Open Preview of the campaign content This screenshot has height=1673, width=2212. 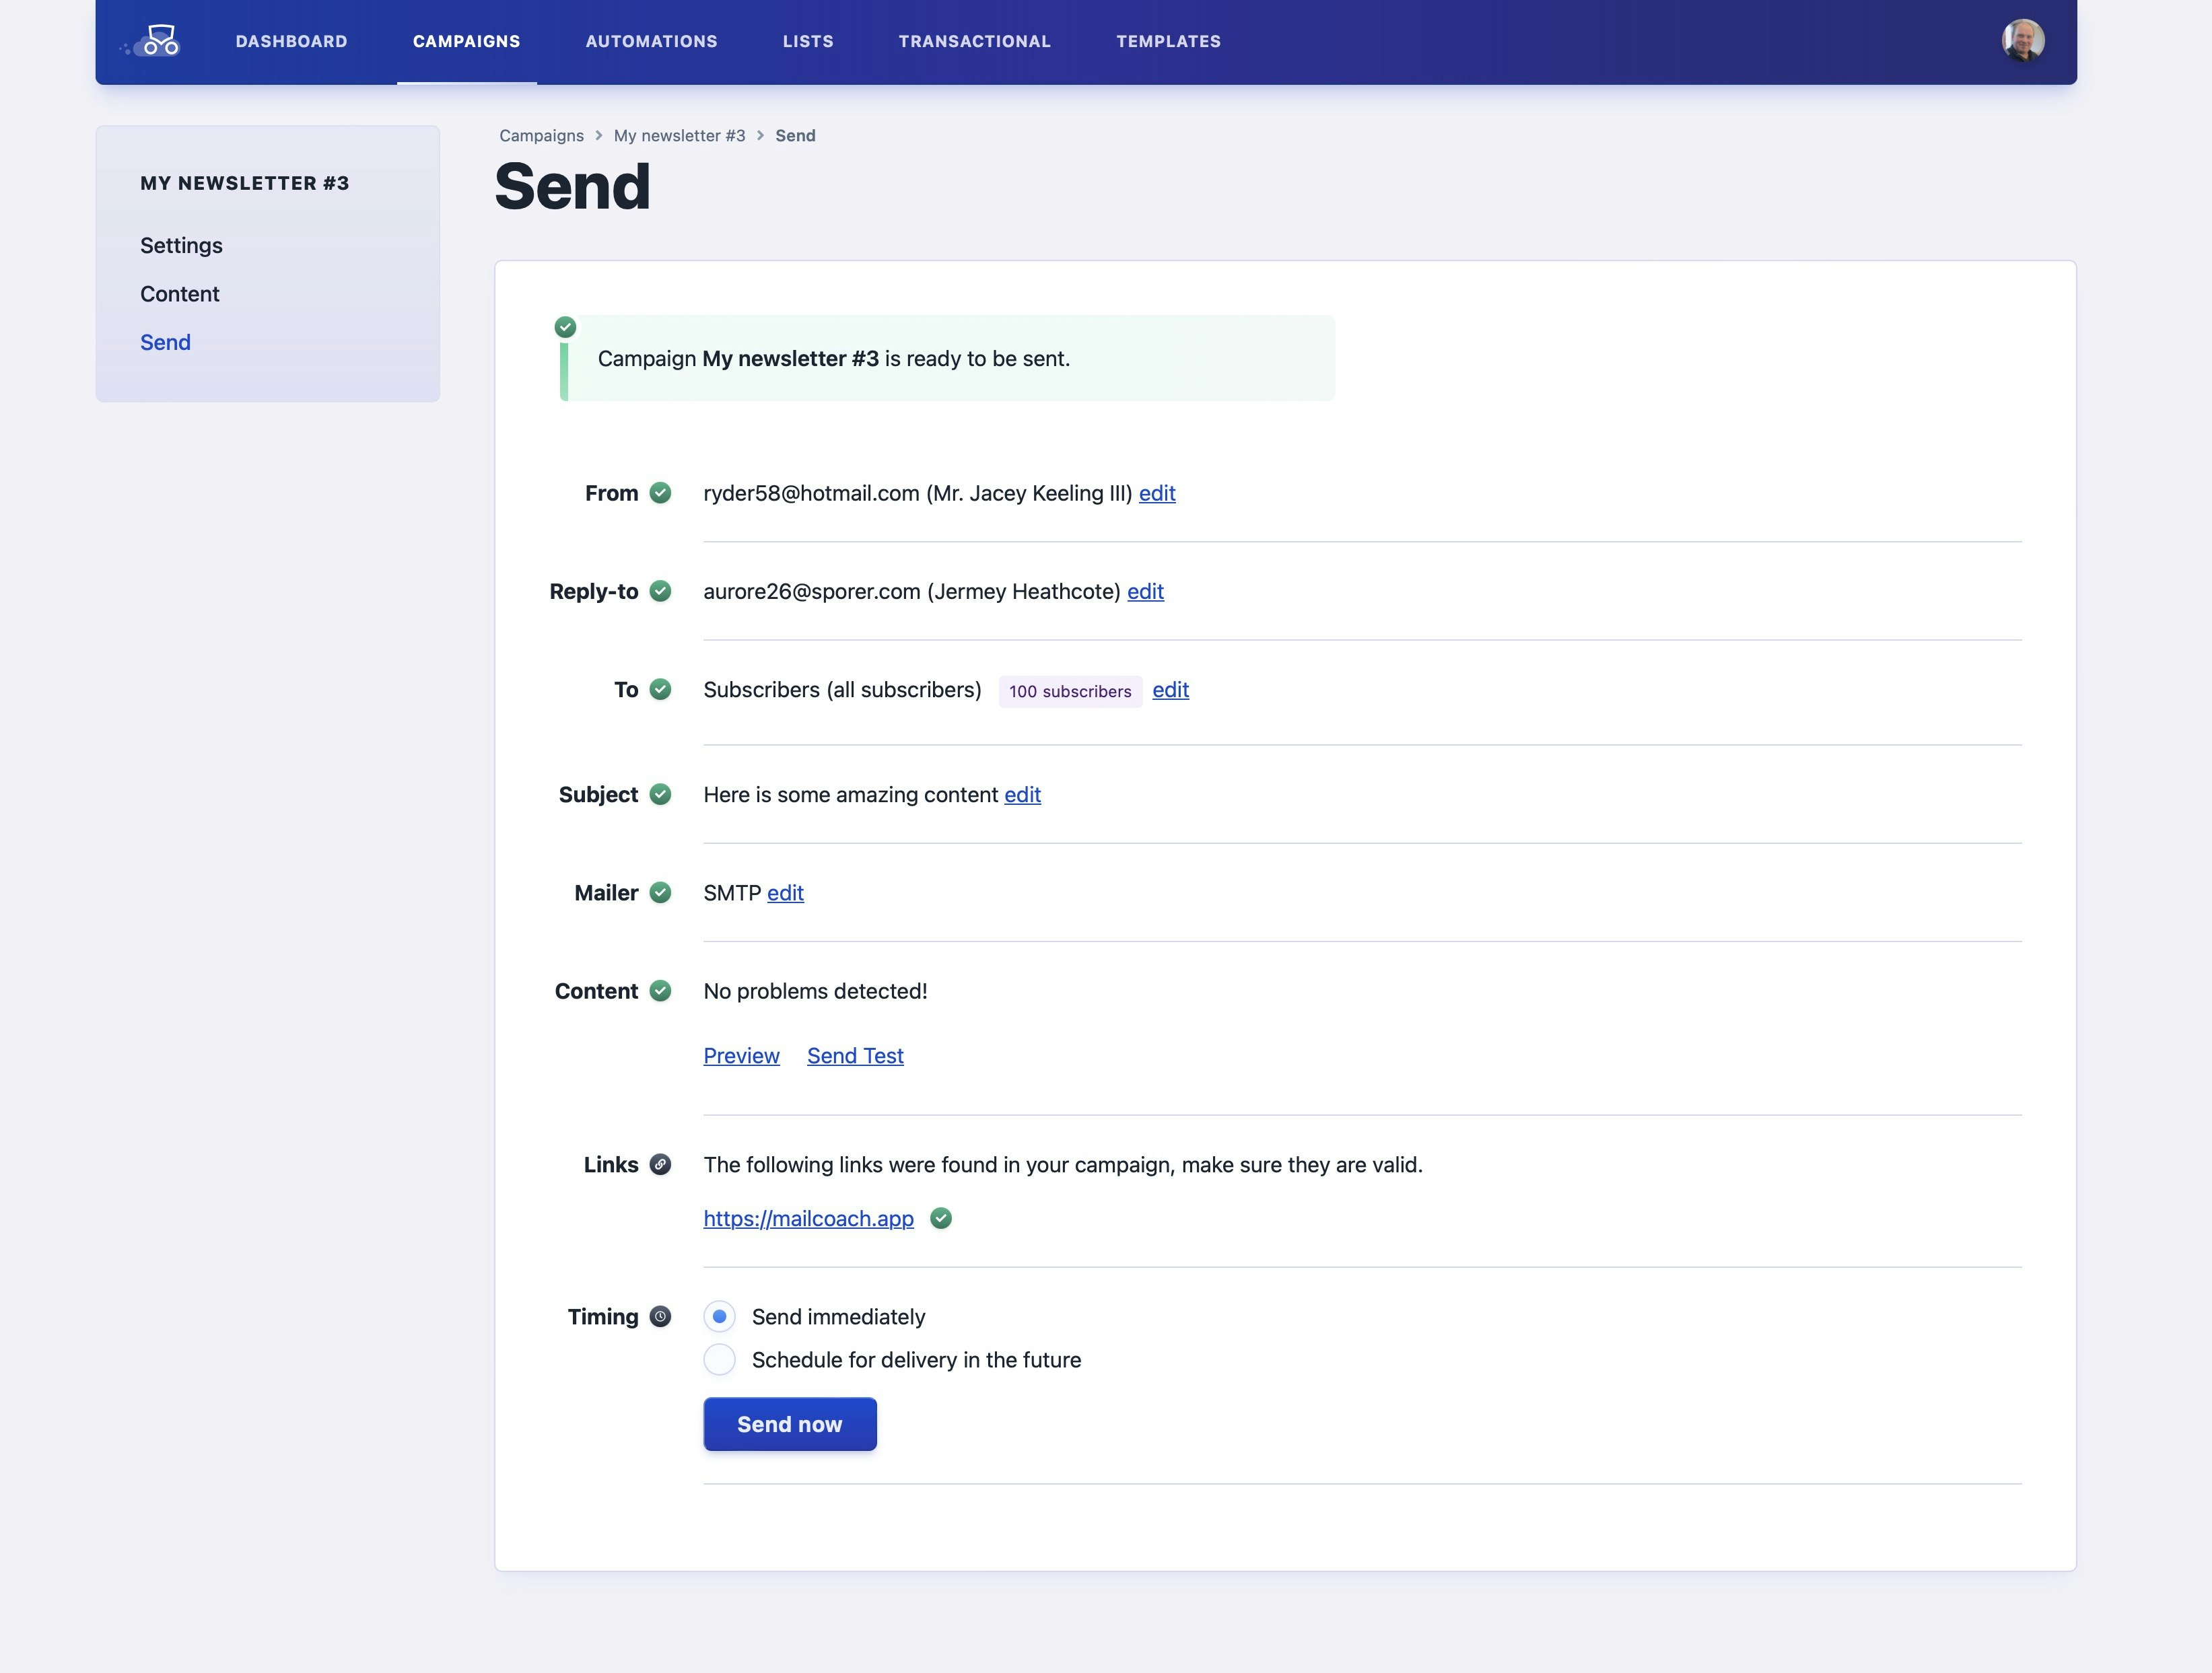click(x=741, y=1056)
